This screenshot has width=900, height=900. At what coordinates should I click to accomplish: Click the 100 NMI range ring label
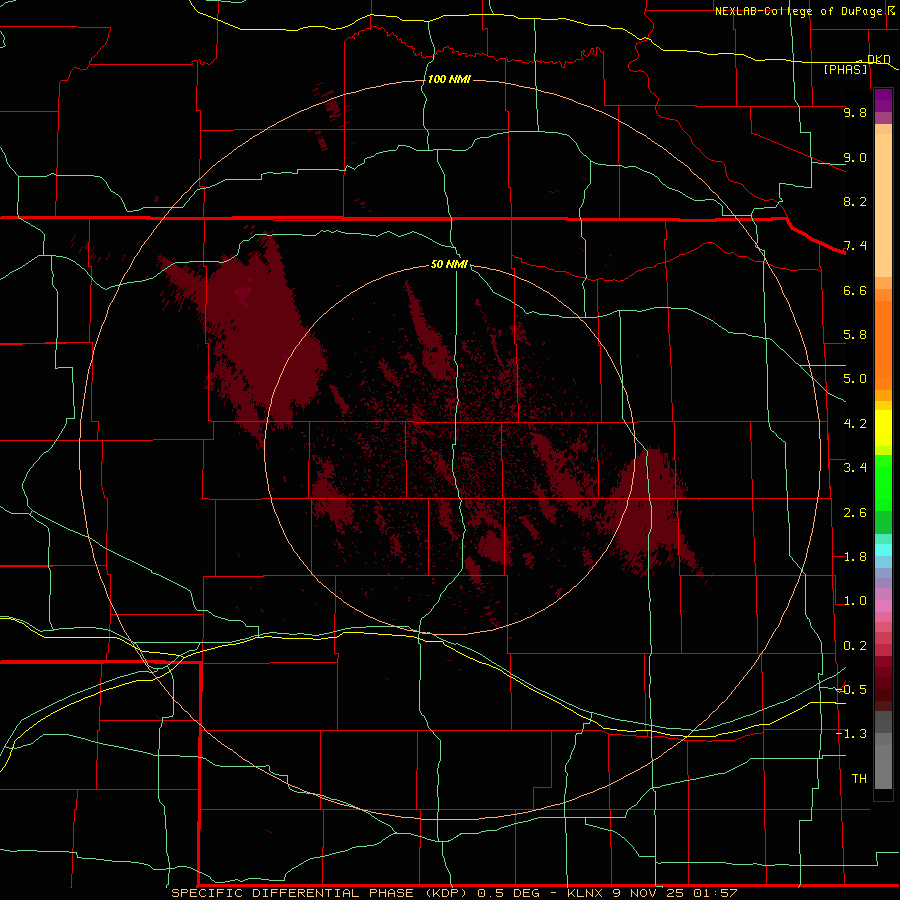pos(449,79)
